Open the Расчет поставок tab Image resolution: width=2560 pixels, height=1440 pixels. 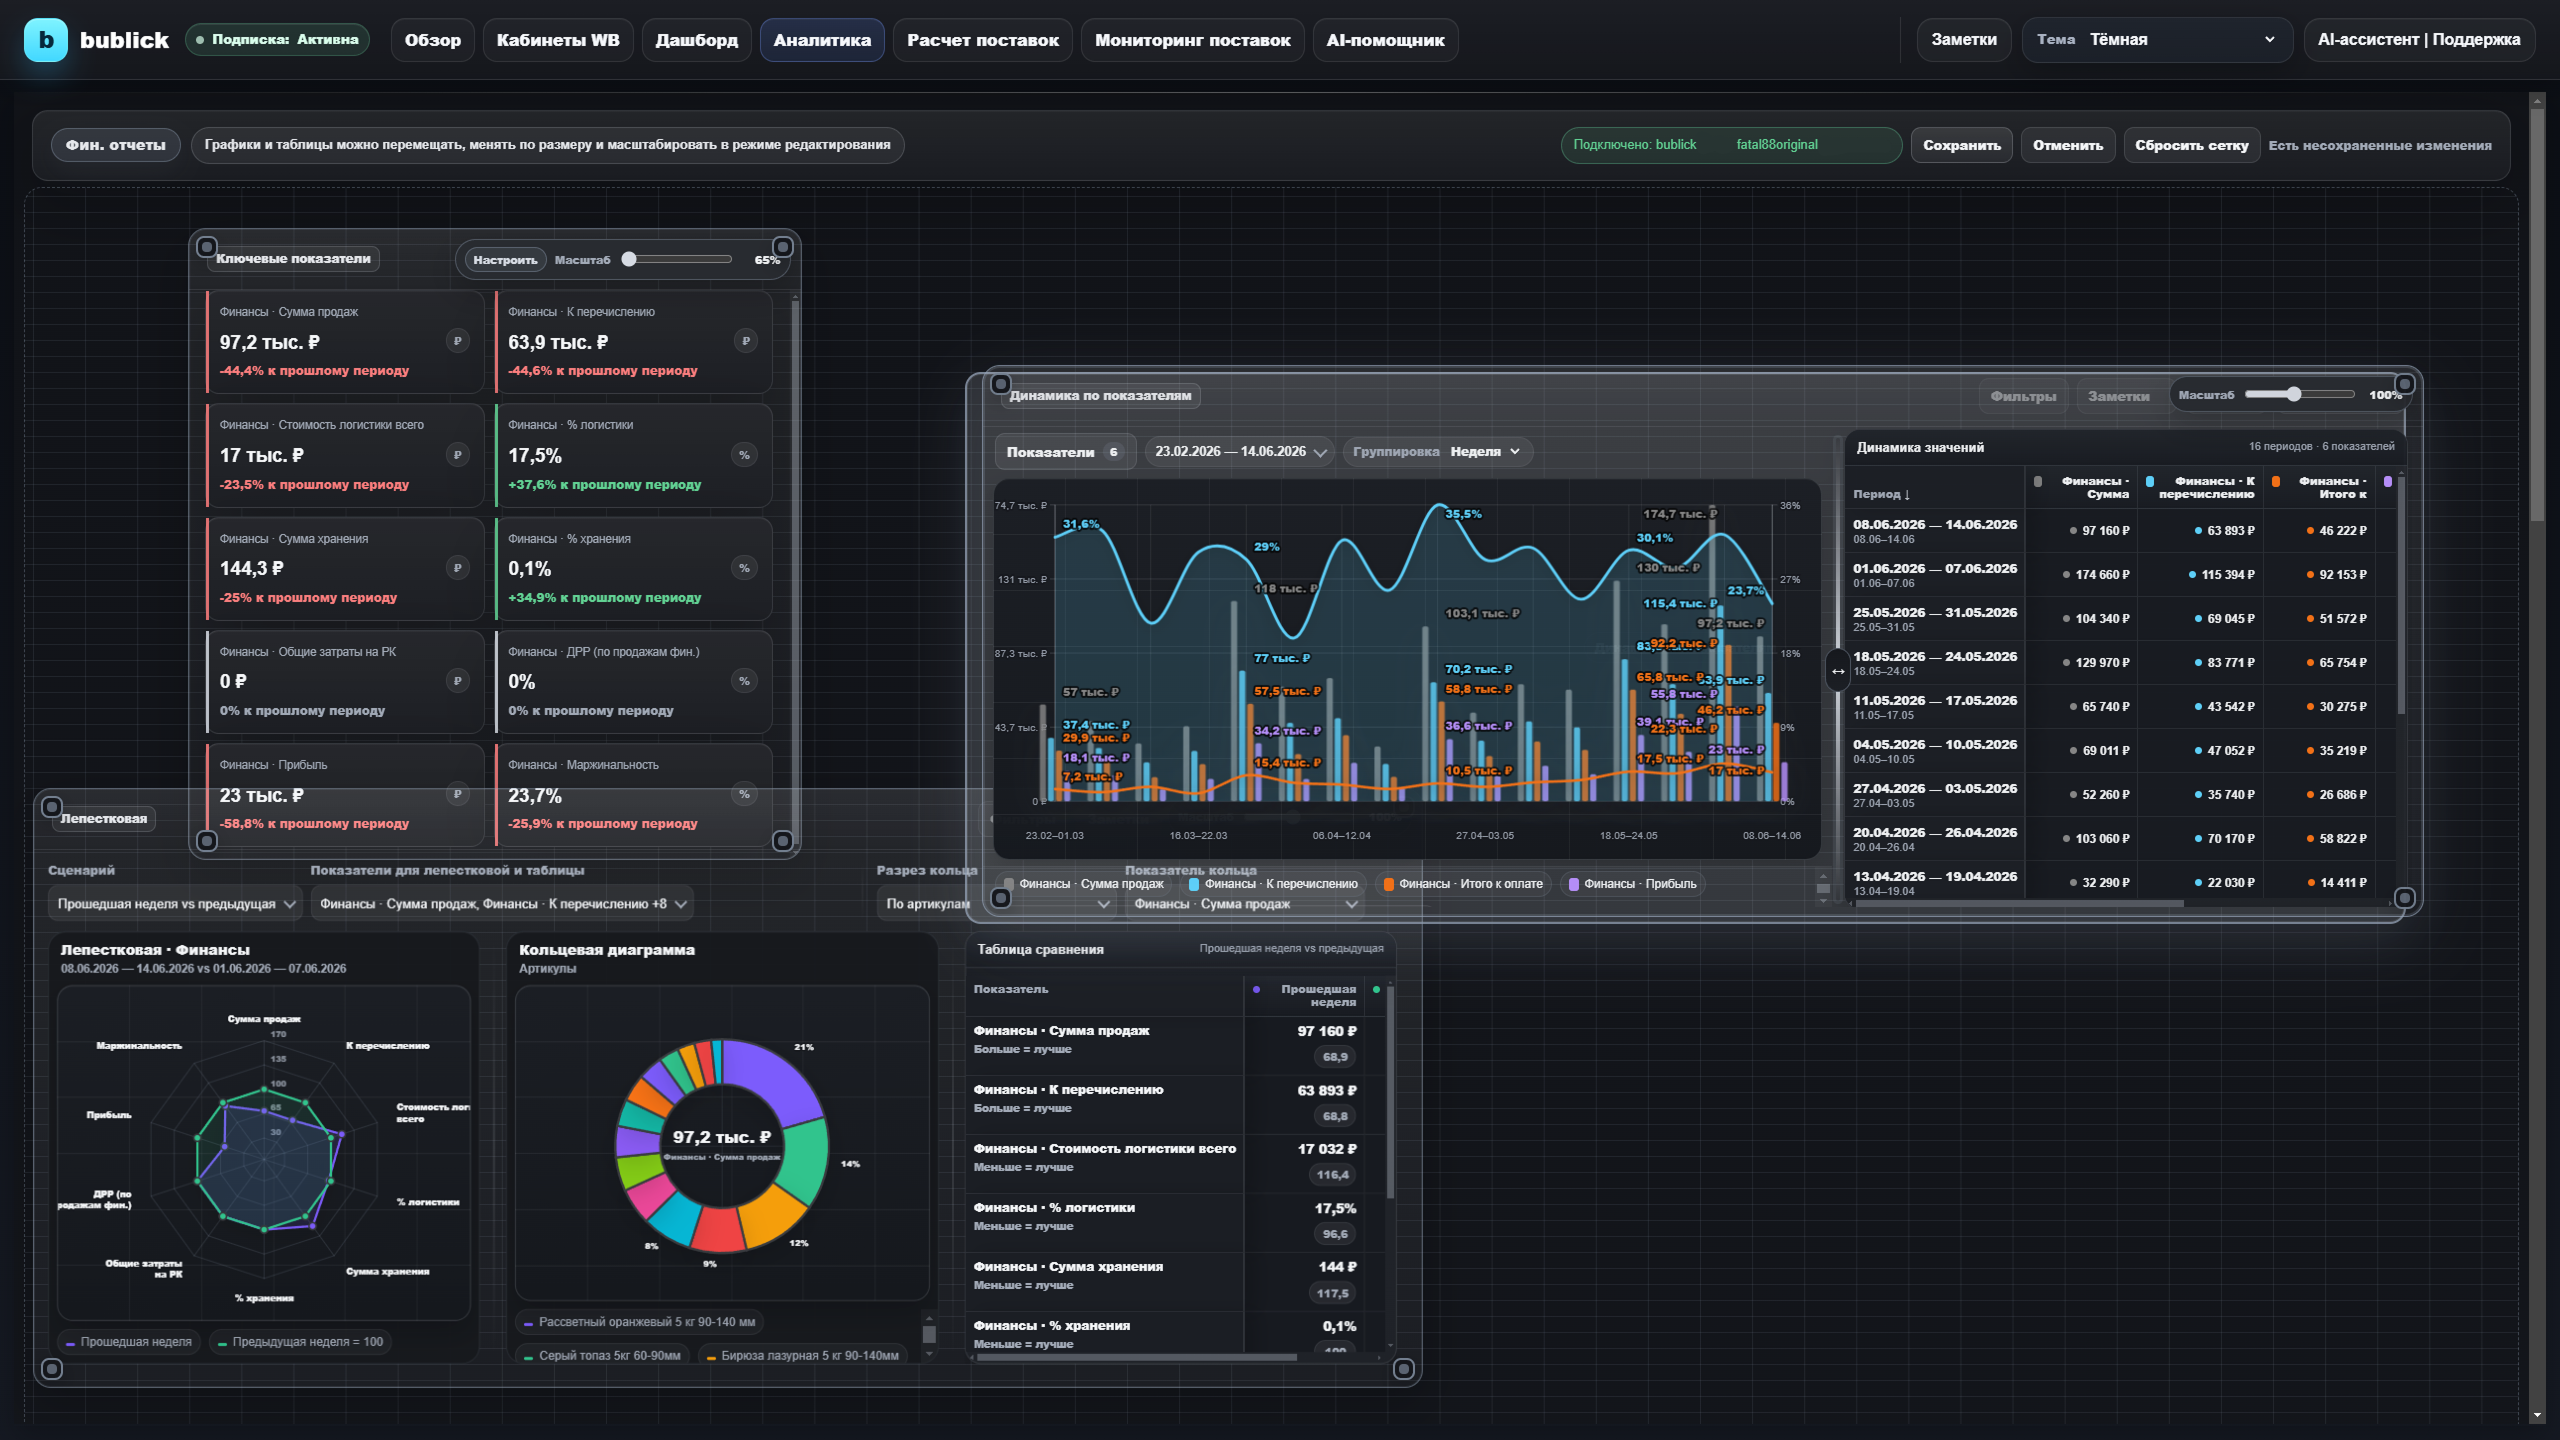pos(983,40)
